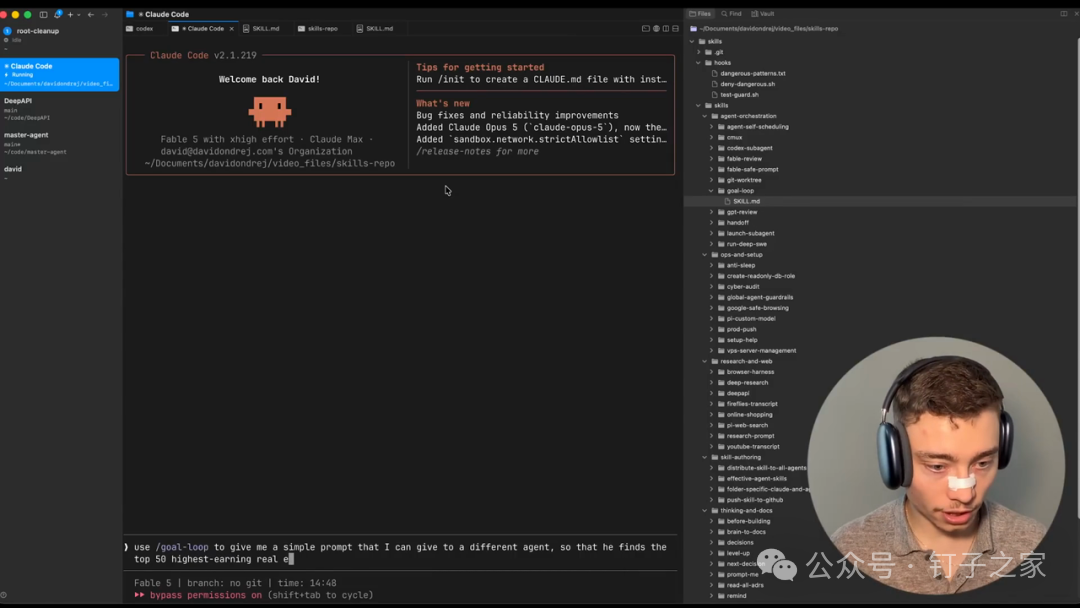Open dangerous-patterns.txt file
This screenshot has width=1080, height=608.
pos(752,74)
